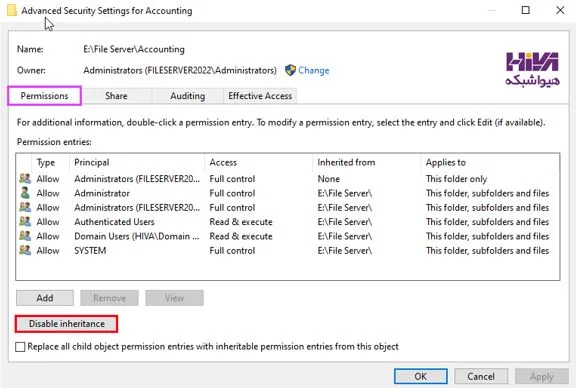Click the Apply button
The height and width of the screenshot is (388, 576).
pos(542,376)
